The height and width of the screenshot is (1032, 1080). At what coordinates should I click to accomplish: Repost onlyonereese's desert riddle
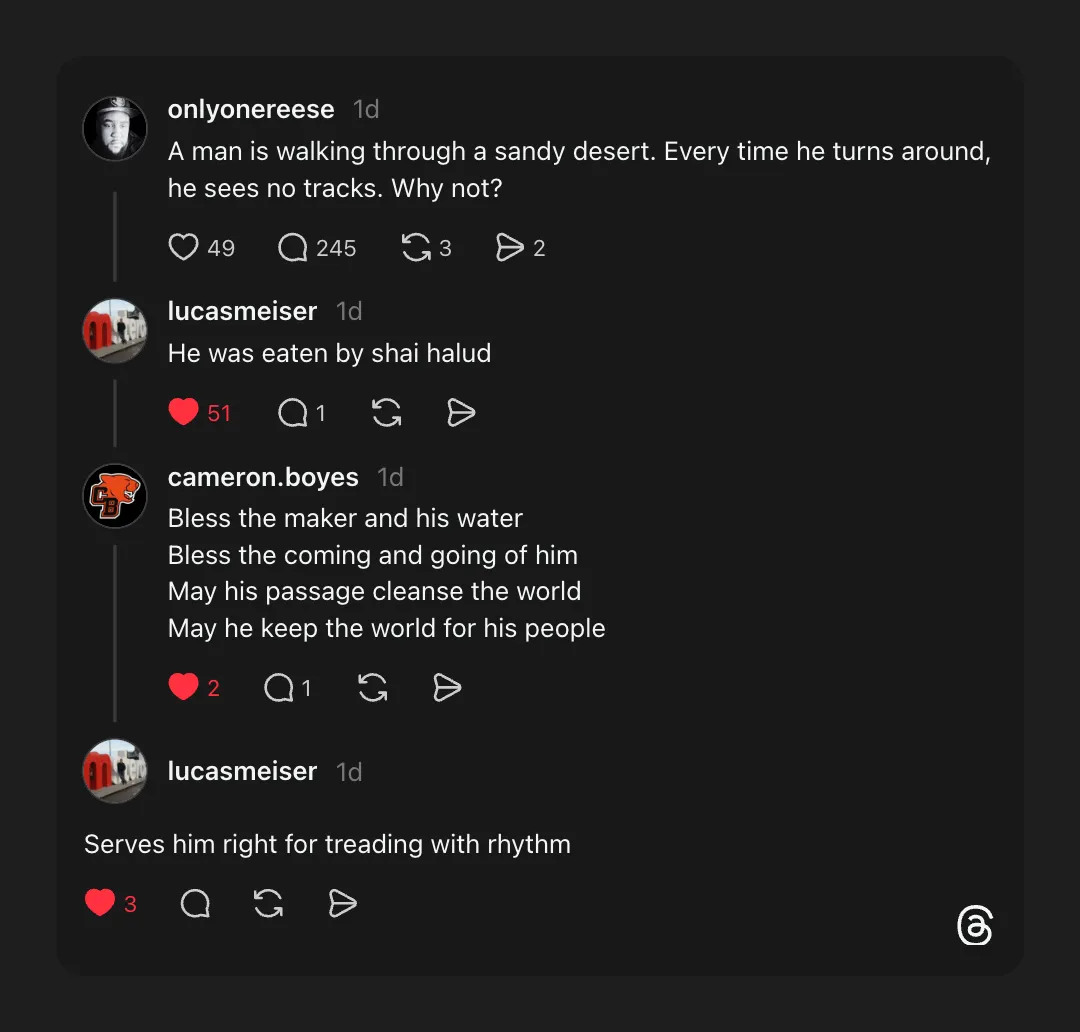[416, 248]
